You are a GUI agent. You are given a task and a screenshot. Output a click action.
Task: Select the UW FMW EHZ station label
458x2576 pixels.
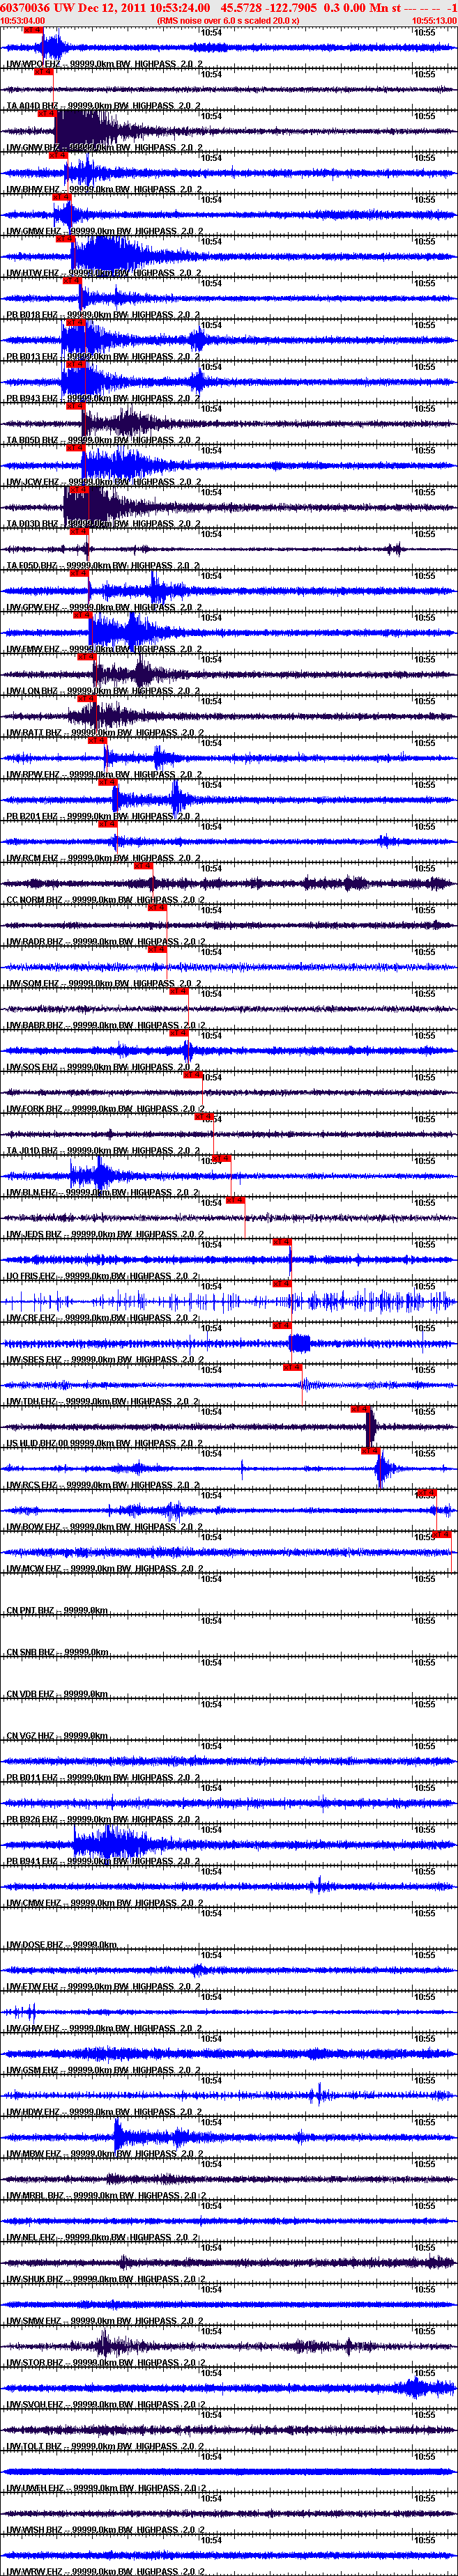104,650
